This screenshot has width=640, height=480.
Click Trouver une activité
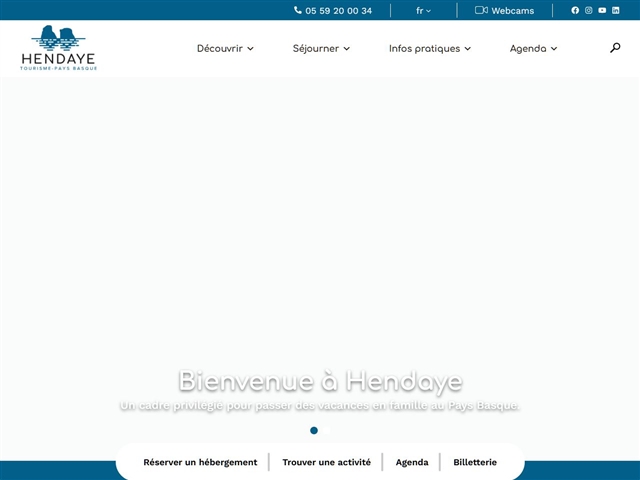tap(327, 462)
